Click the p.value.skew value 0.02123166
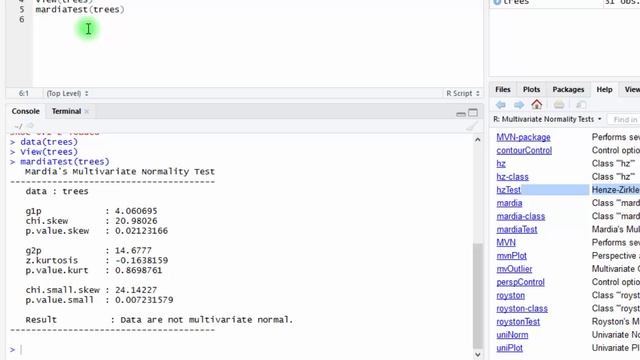Image resolution: width=640 pixels, height=360 pixels. tap(141, 231)
